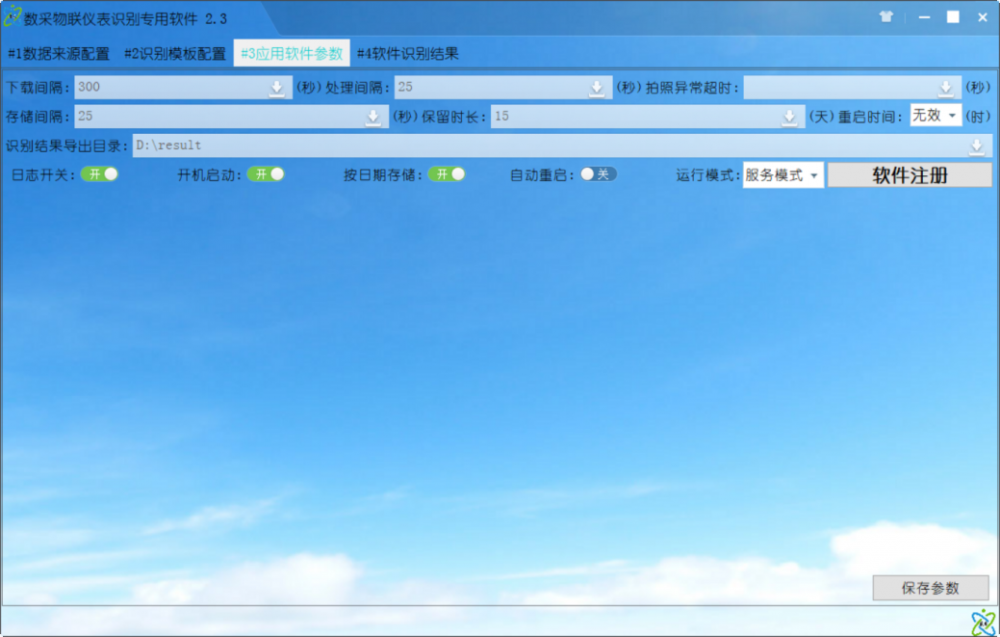Click the arrow icon in 存储间隔 field
Viewport: 1000px width, 637px height.
pyautogui.click(x=373, y=117)
